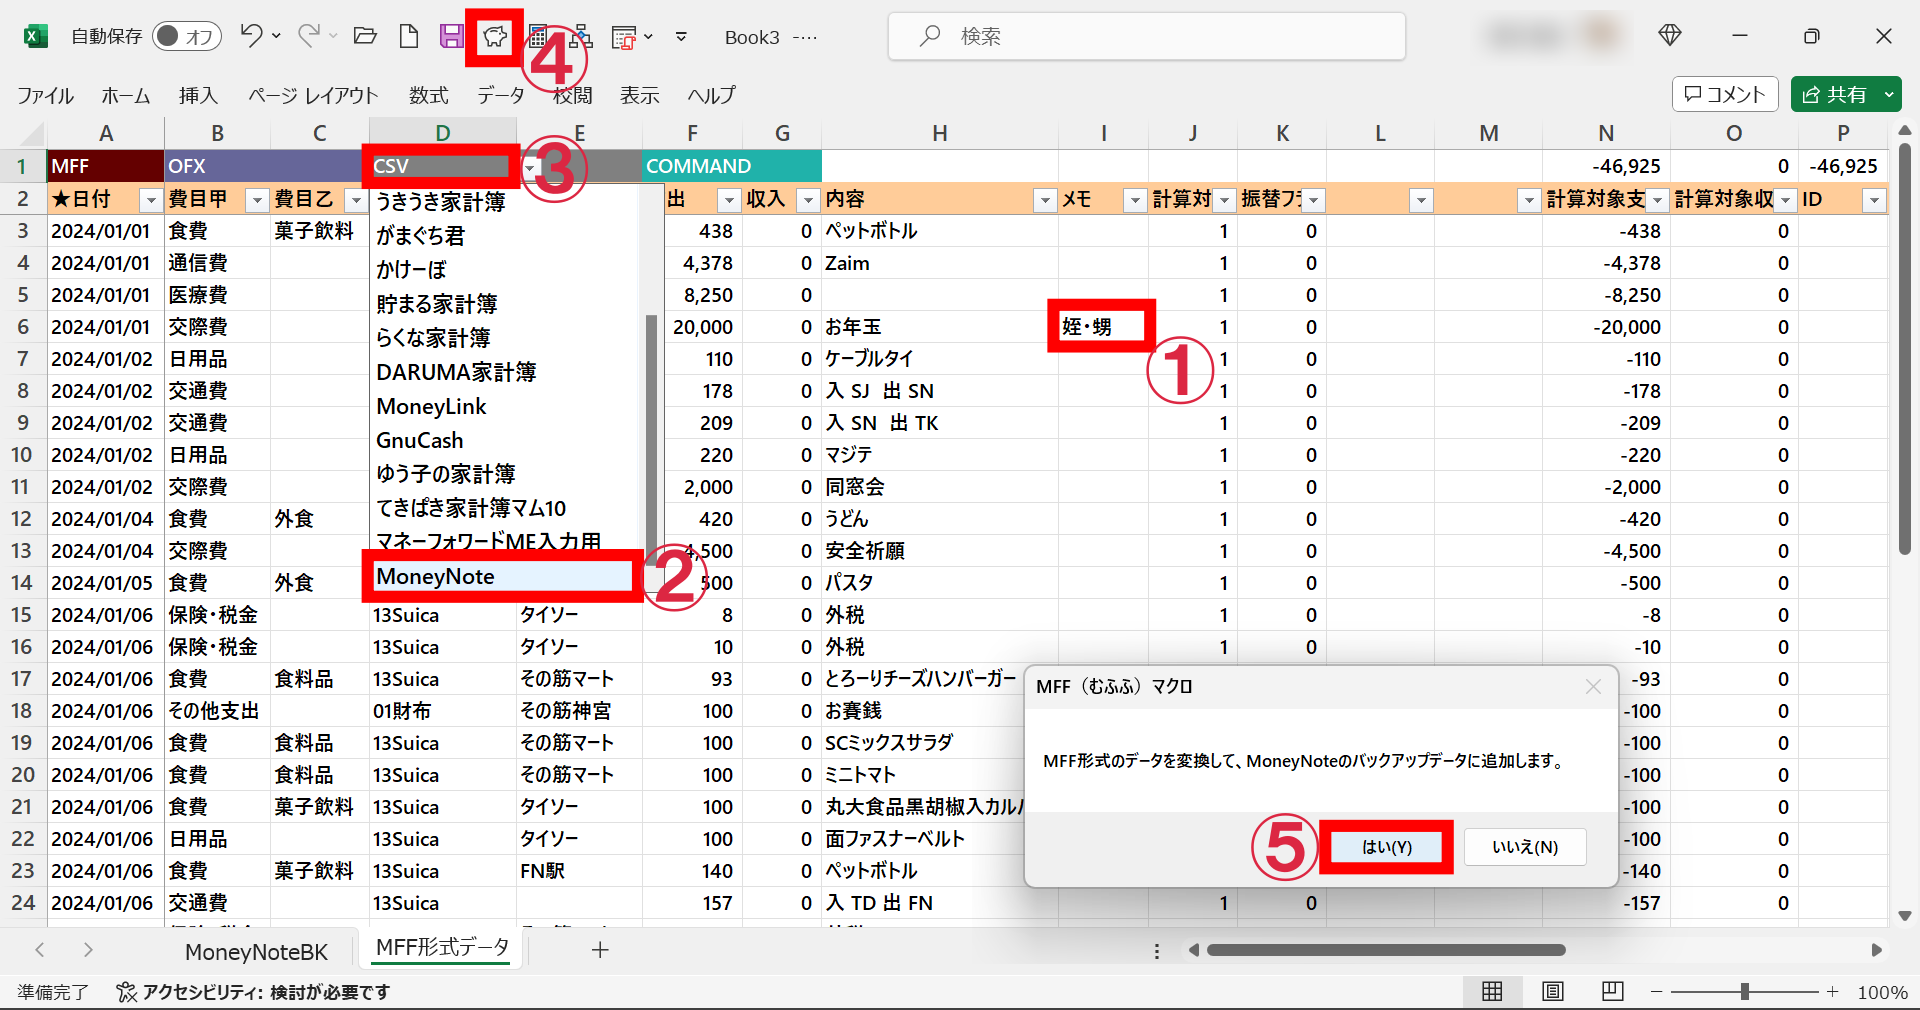
Task: Click the zoom slider handle
Action: pos(1744,992)
